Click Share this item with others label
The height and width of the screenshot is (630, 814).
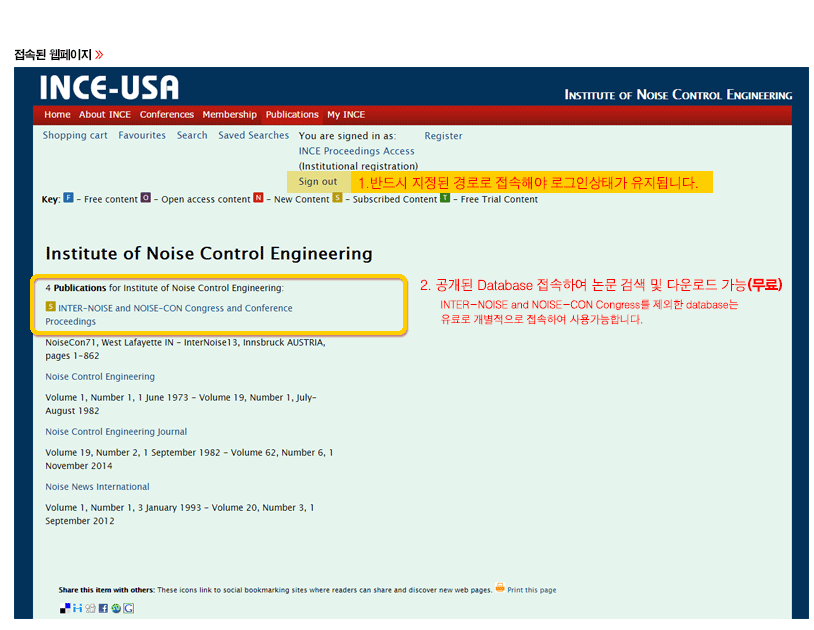coord(106,590)
